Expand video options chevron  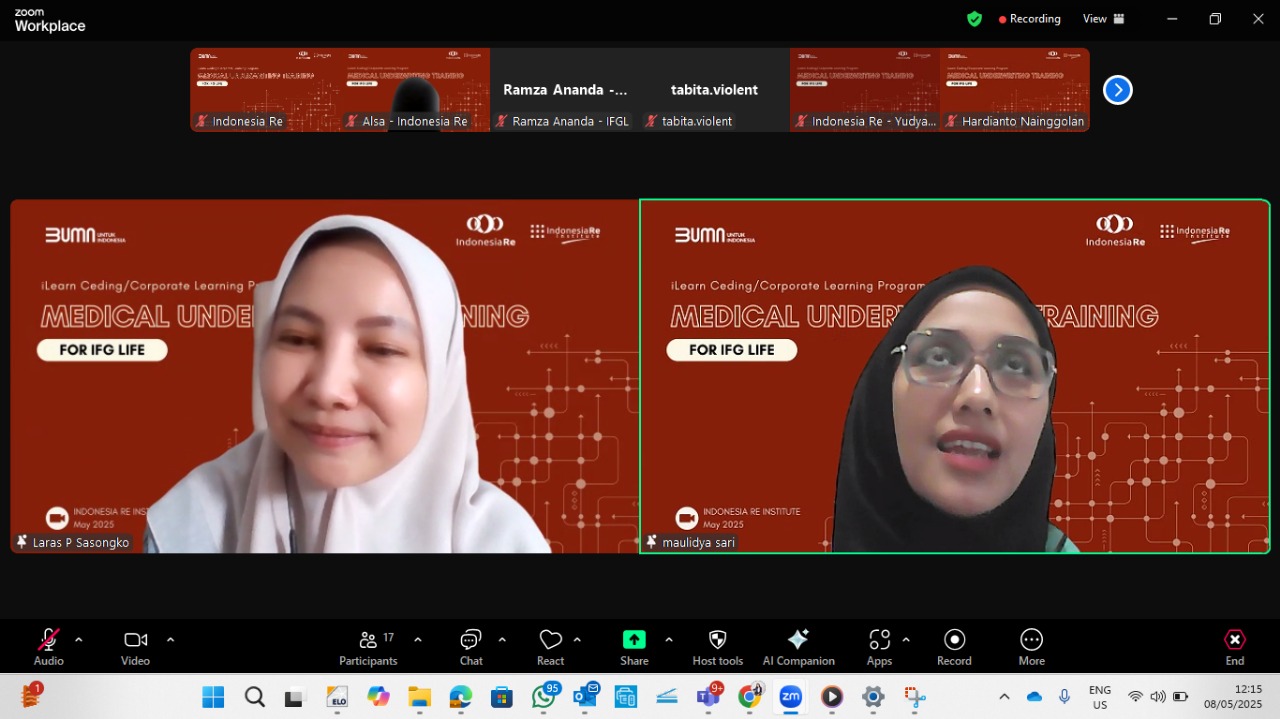[x=170, y=640]
